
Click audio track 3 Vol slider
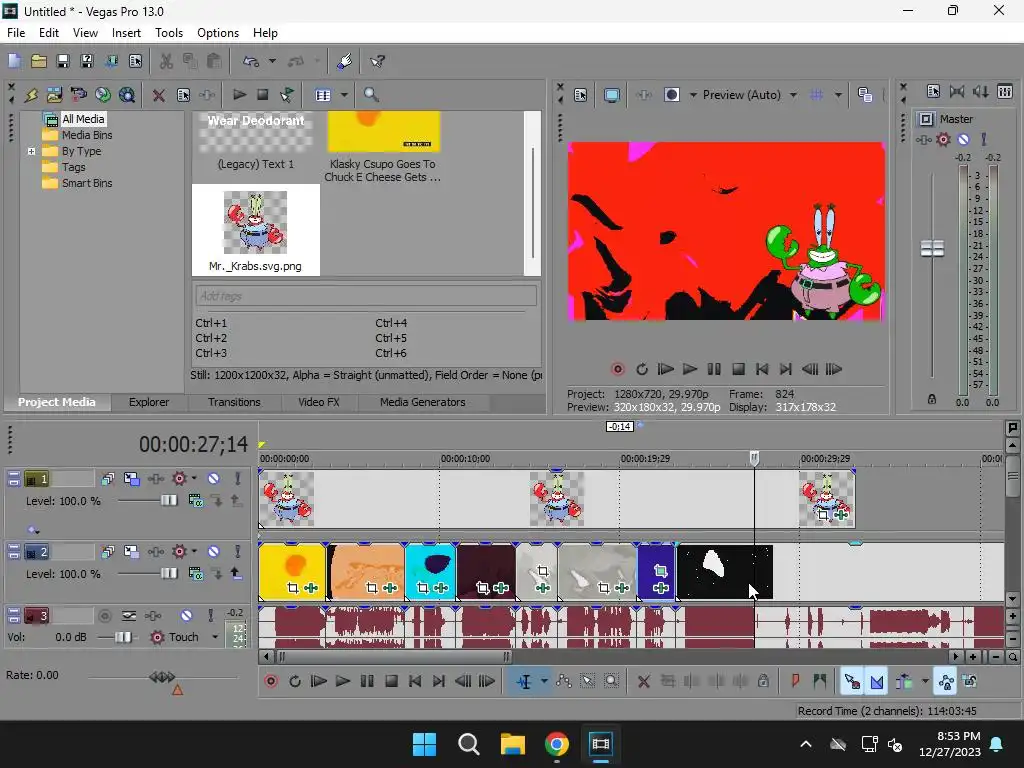[122, 637]
